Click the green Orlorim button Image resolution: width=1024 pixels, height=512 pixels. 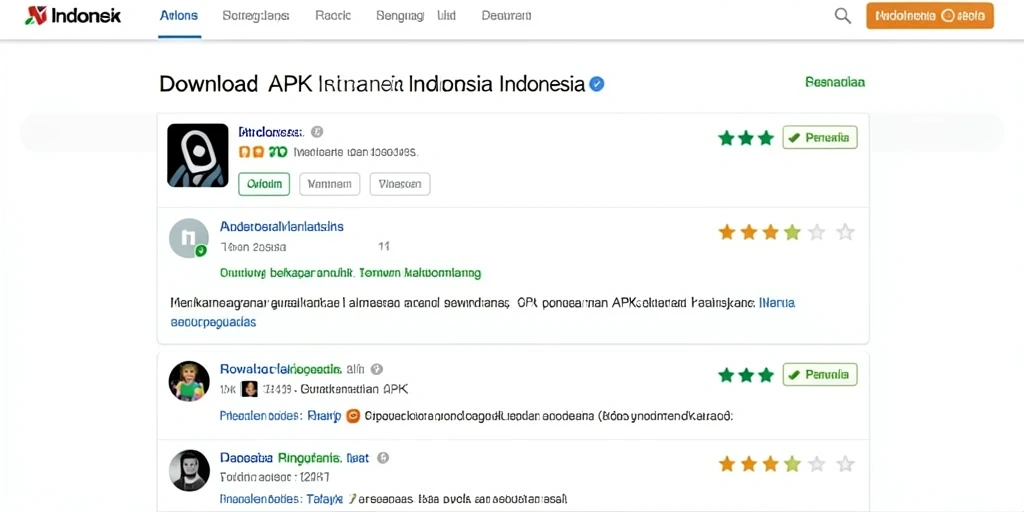pos(264,184)
